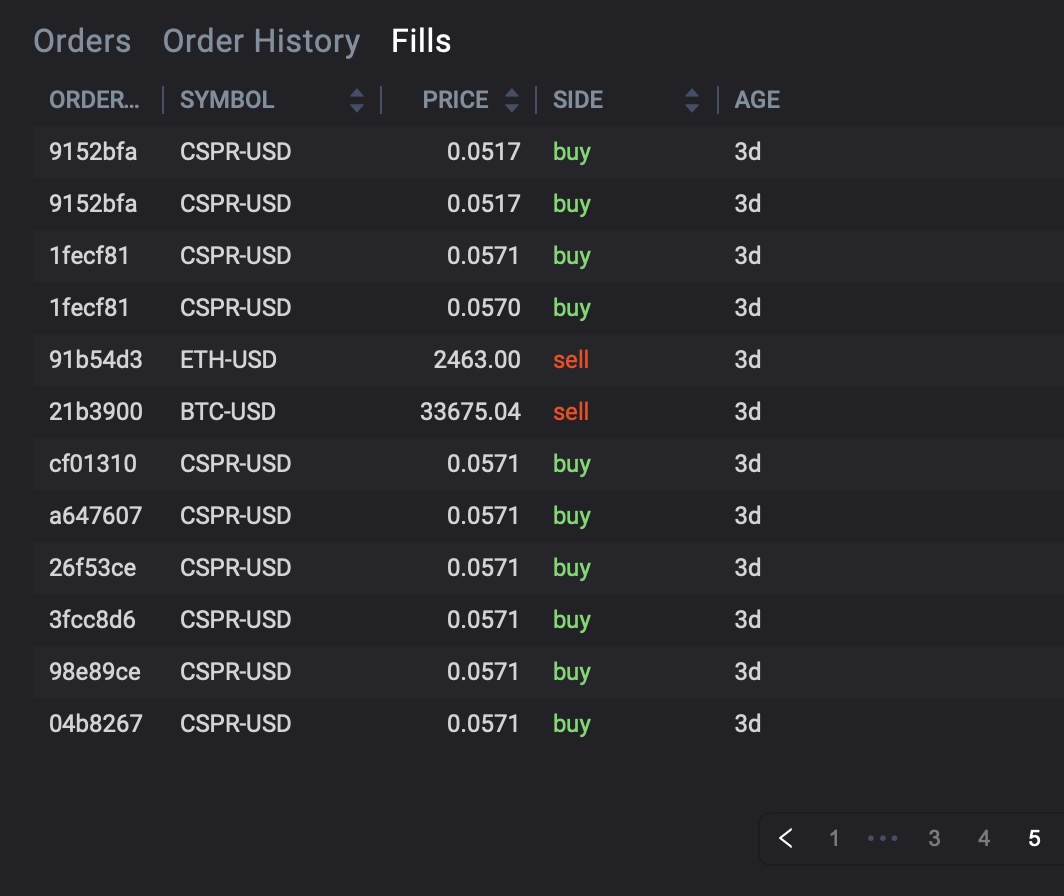
Task: Select the ETH-USD sell fill row
Action: click(x=400, y=360)
